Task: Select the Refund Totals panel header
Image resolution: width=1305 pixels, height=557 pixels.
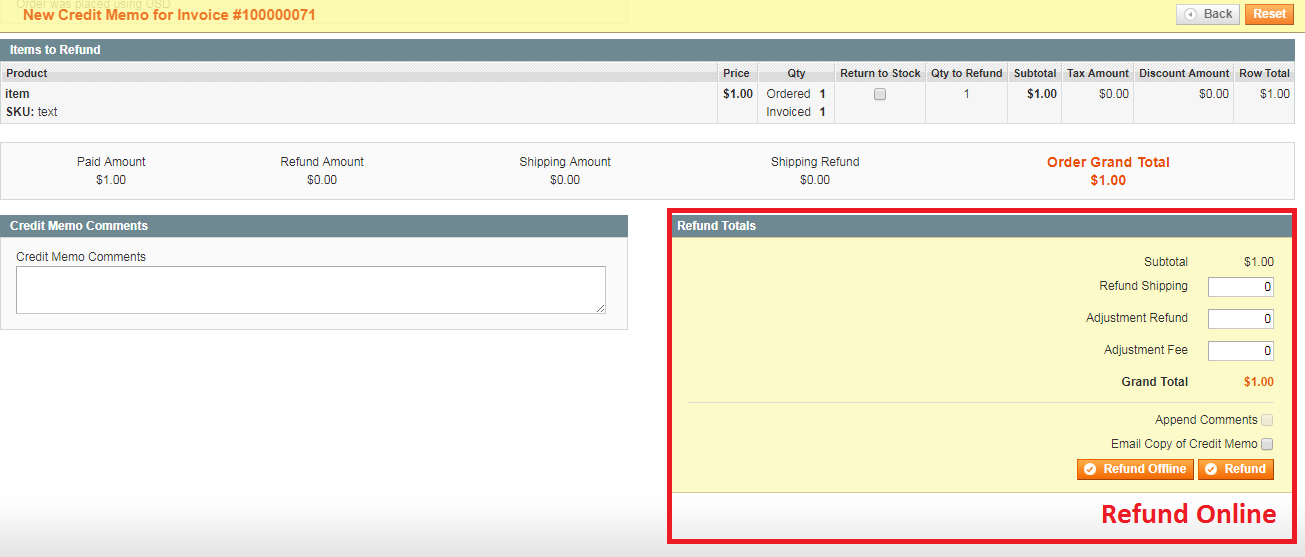Action: click(x=716, y=226)
